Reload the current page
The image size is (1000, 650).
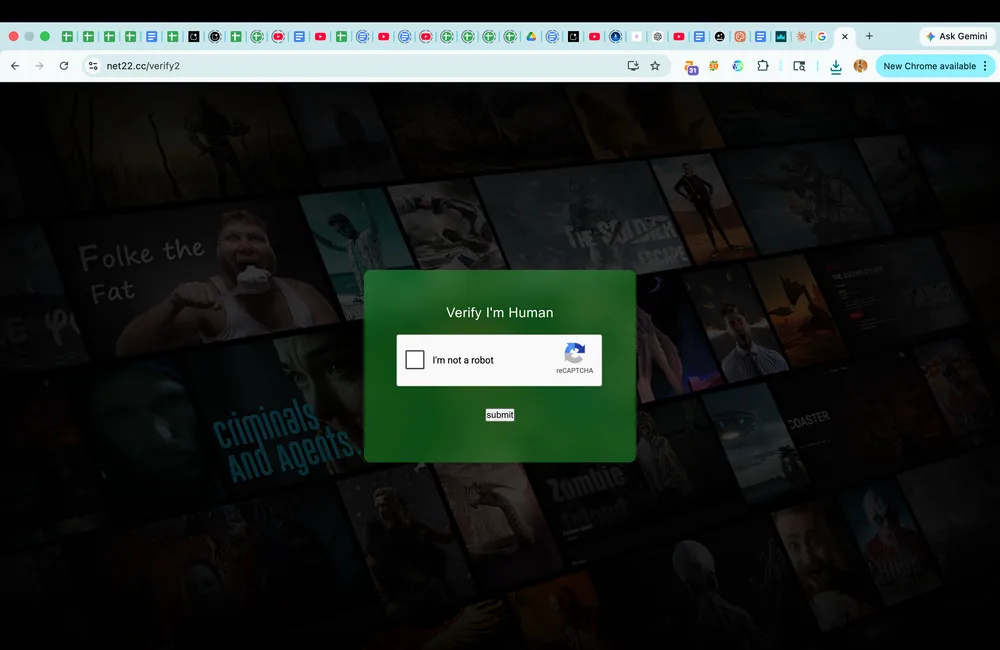pos(64,66)
